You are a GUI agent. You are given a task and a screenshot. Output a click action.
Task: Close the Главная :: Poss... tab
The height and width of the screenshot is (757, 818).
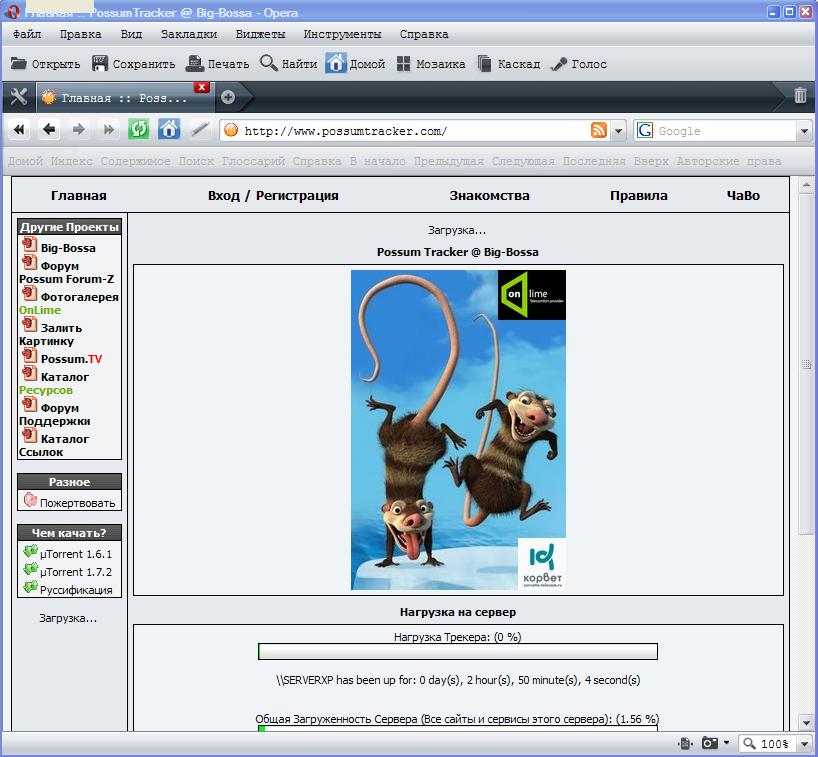point(201,87)
